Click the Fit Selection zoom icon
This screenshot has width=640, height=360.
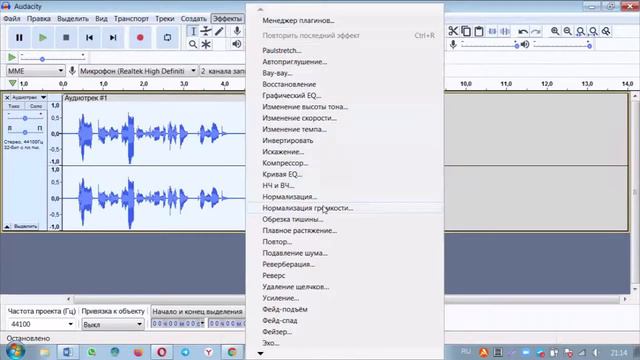click(580, 31)
